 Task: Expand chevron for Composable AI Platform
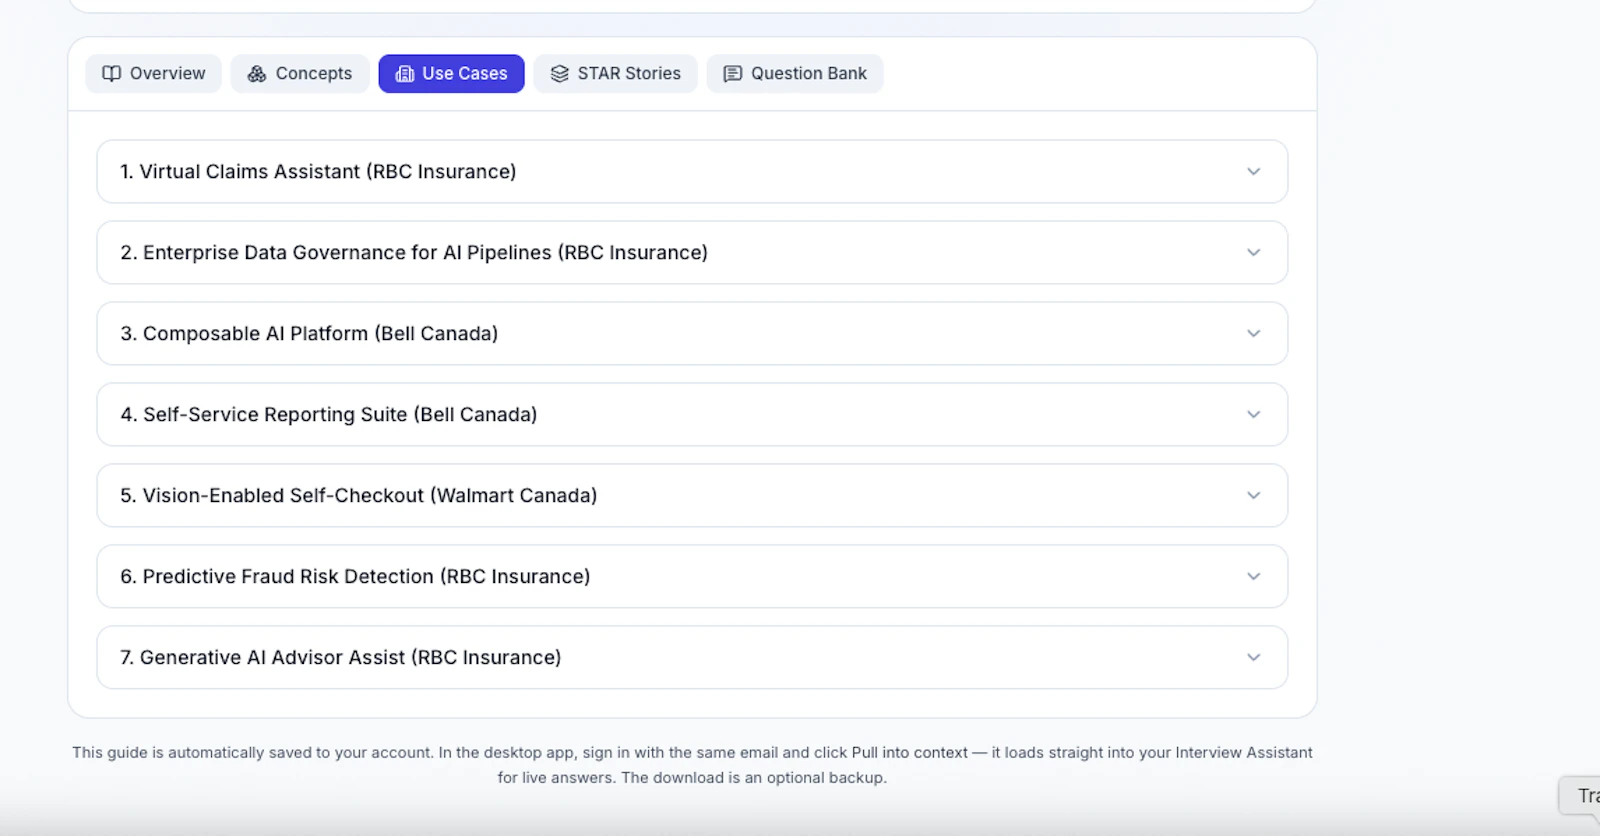coord(1253,334)
